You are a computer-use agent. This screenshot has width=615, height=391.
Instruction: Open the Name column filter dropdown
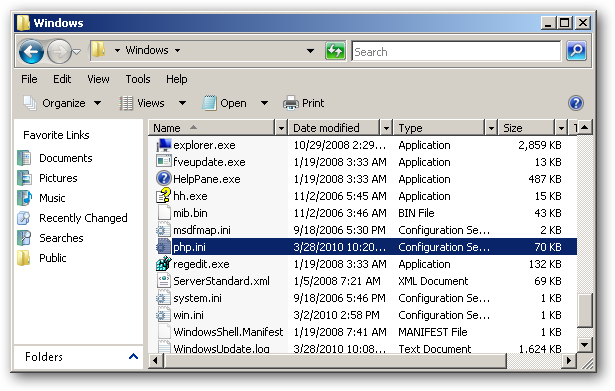click(281, 128)
